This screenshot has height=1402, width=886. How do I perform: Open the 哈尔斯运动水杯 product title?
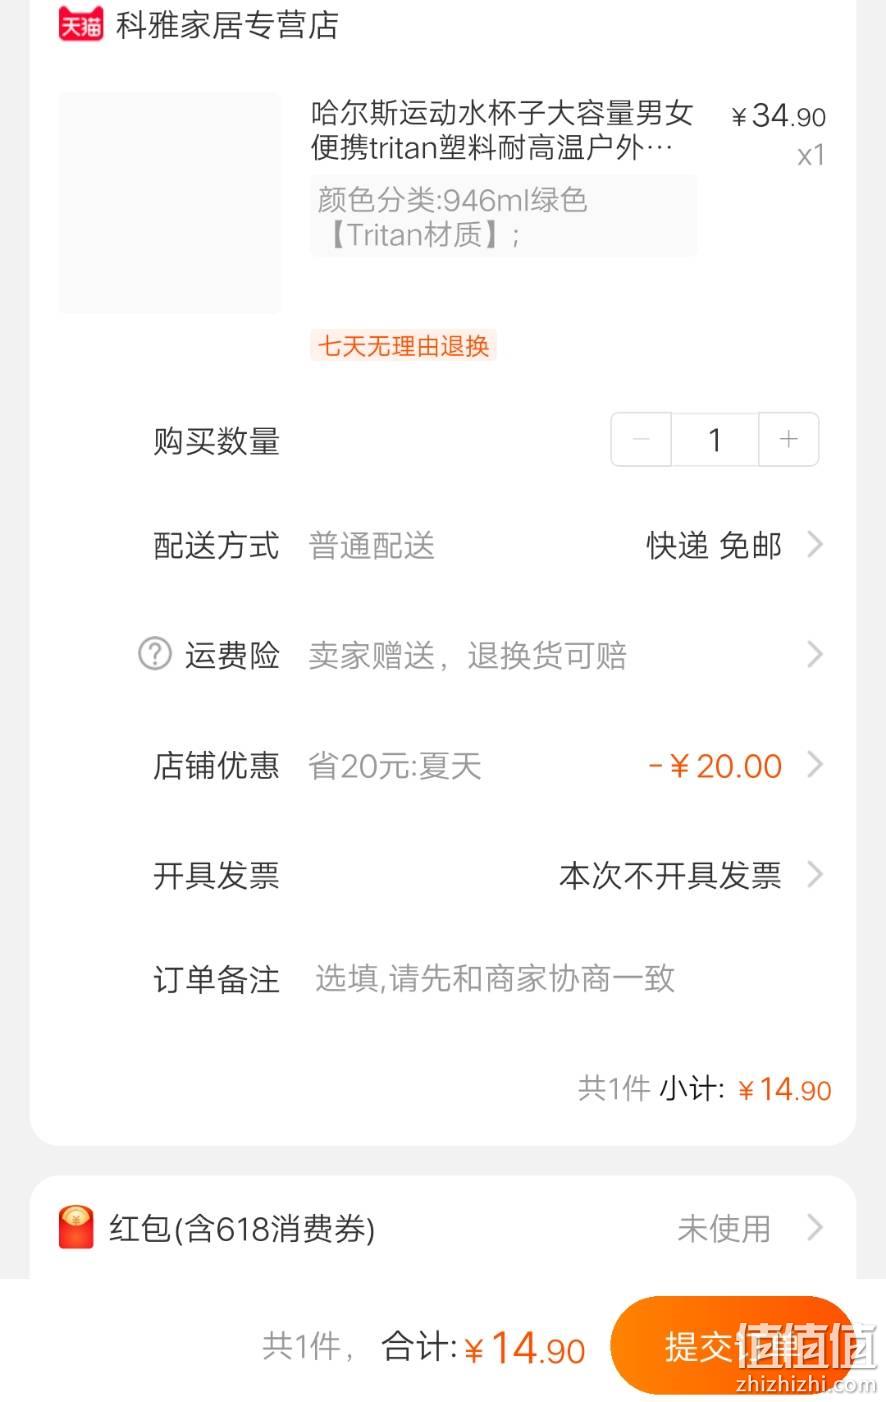(x=502, y=130)
